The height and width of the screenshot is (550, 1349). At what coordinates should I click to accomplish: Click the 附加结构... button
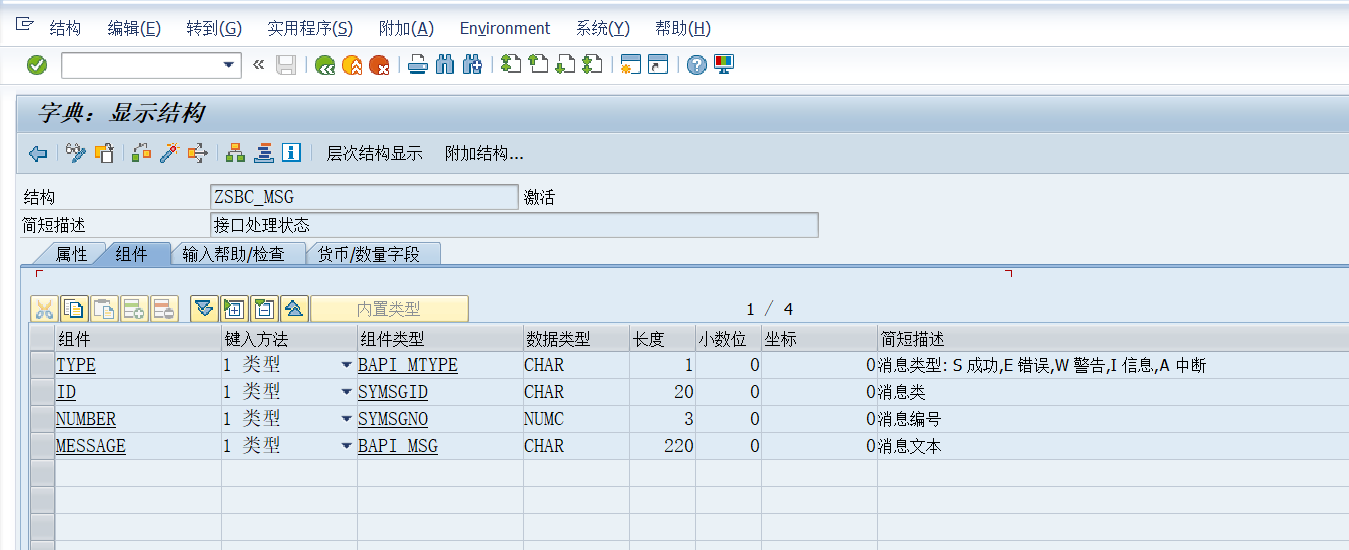pos(484,153)
